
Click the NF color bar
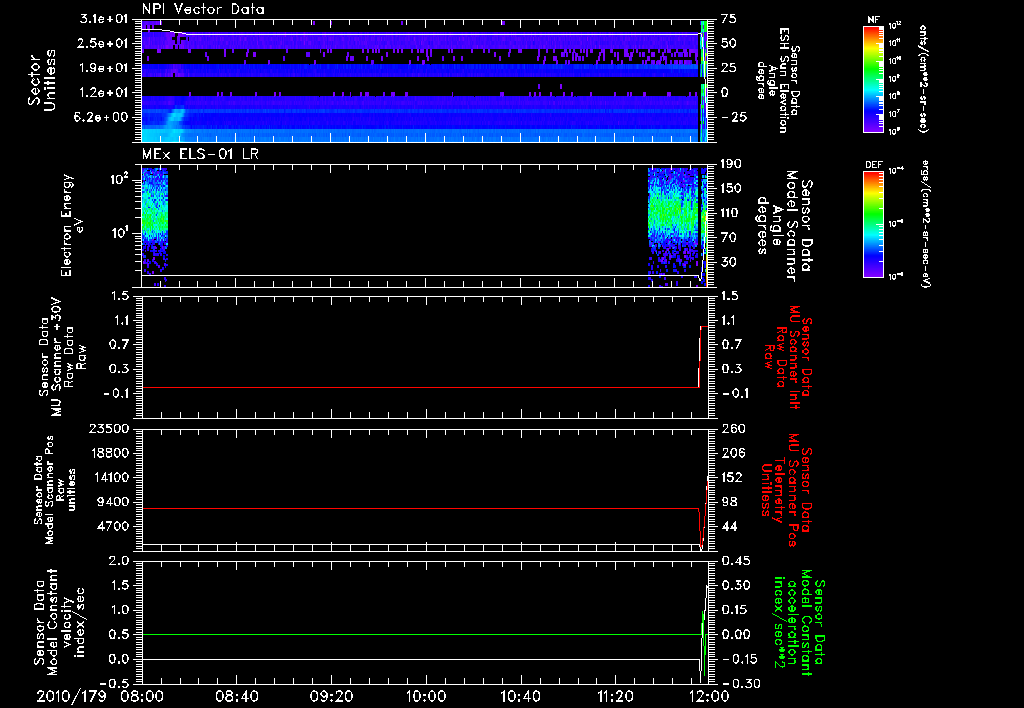[x=874, y=78]
